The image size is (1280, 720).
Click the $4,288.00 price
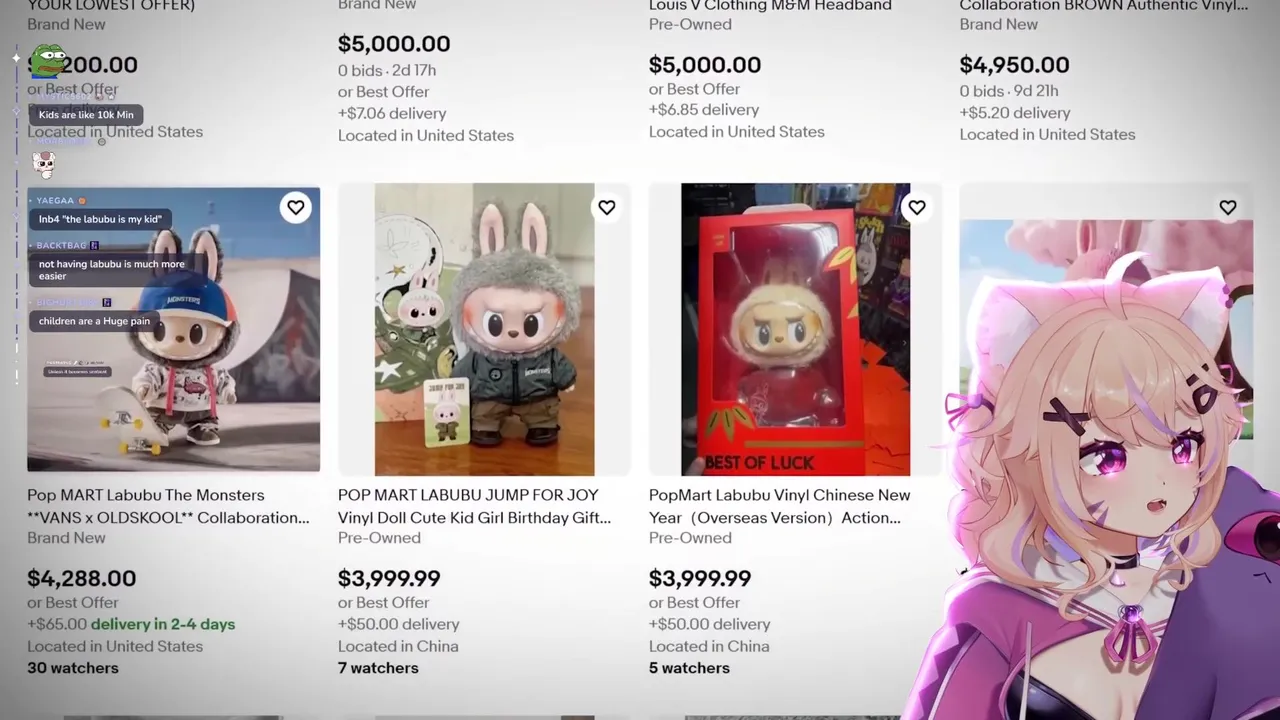point(81,578)
